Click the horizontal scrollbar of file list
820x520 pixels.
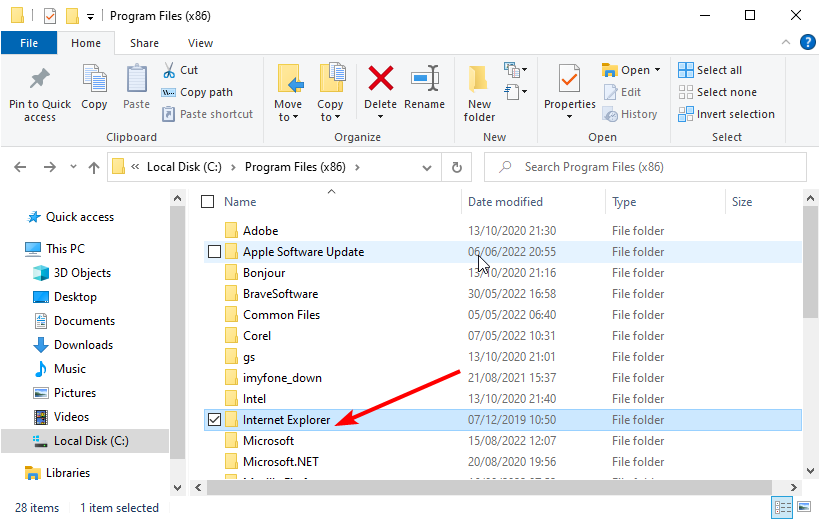coord(488,488)
